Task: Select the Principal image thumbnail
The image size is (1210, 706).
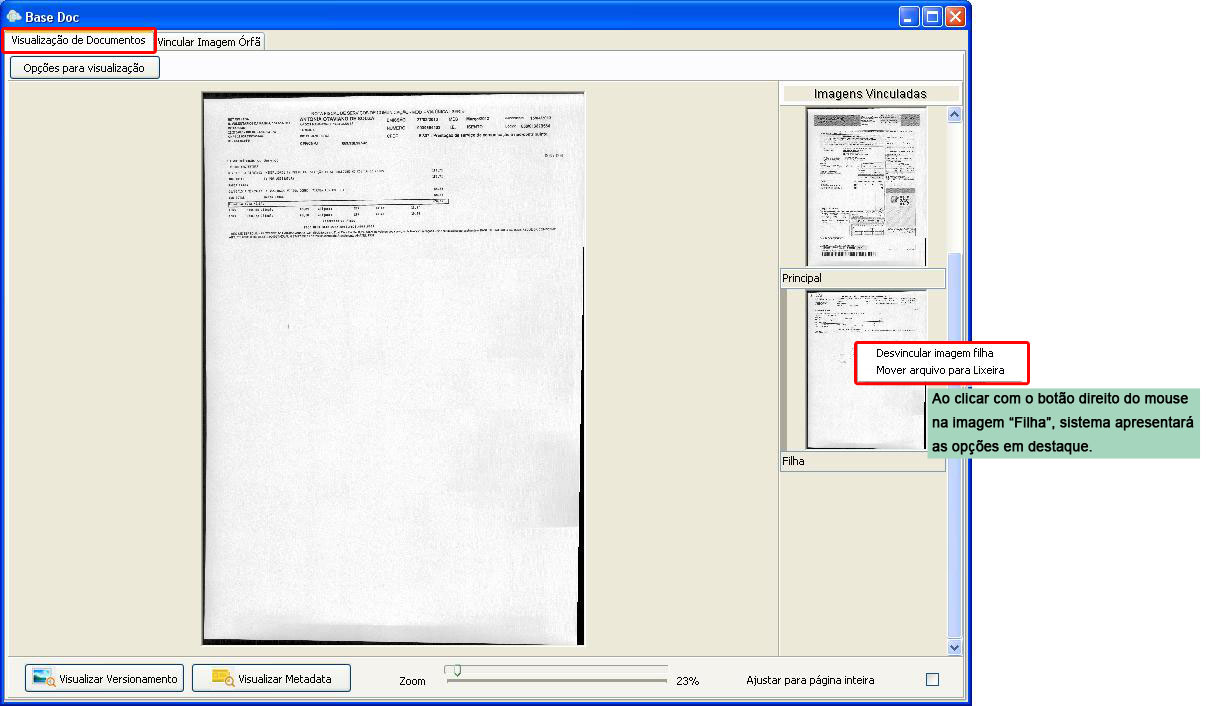Action: click(865, 187)
